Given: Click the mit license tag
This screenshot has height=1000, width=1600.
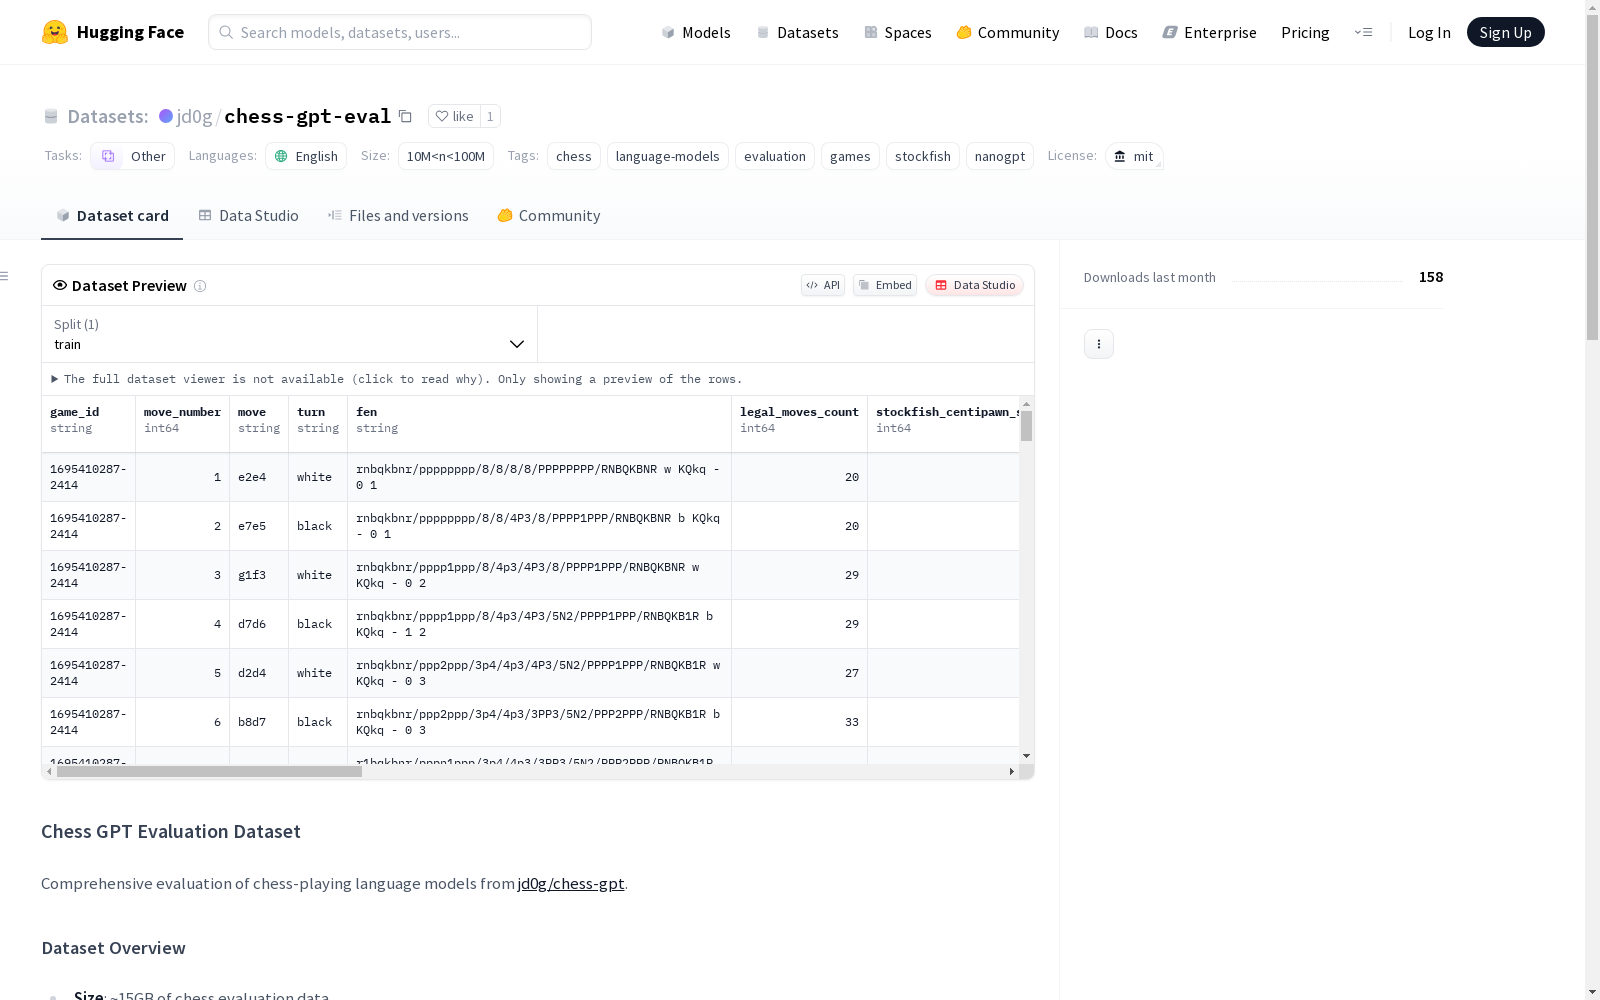Looking at the screenshot, I should coord(1134,156).
